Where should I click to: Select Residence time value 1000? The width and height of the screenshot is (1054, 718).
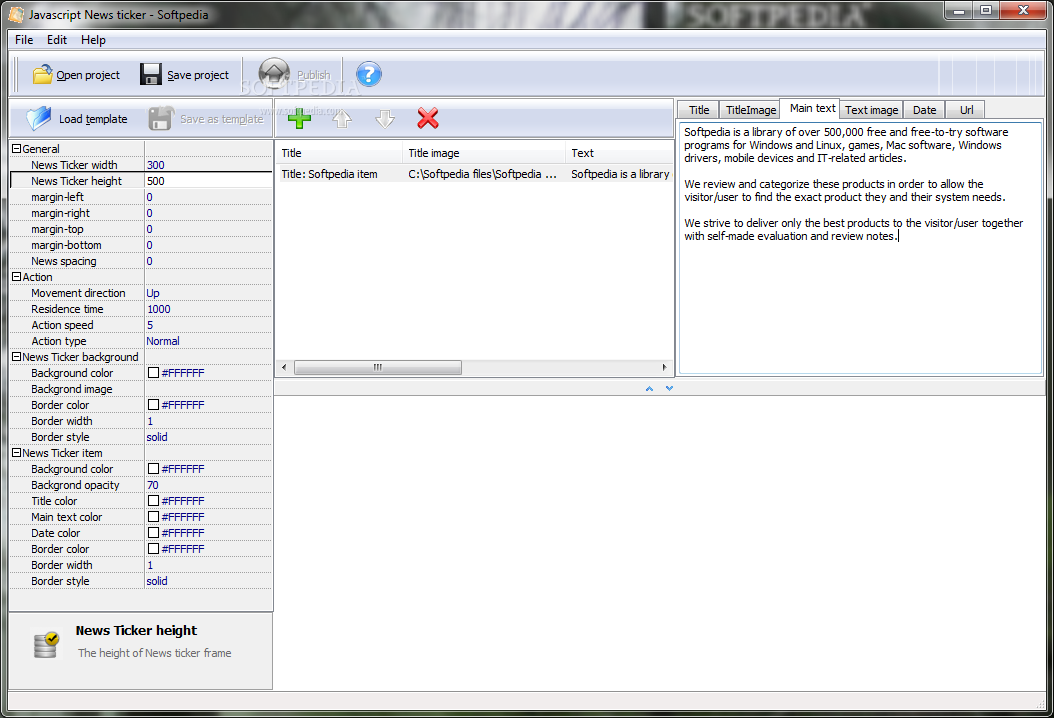point(208,309)
